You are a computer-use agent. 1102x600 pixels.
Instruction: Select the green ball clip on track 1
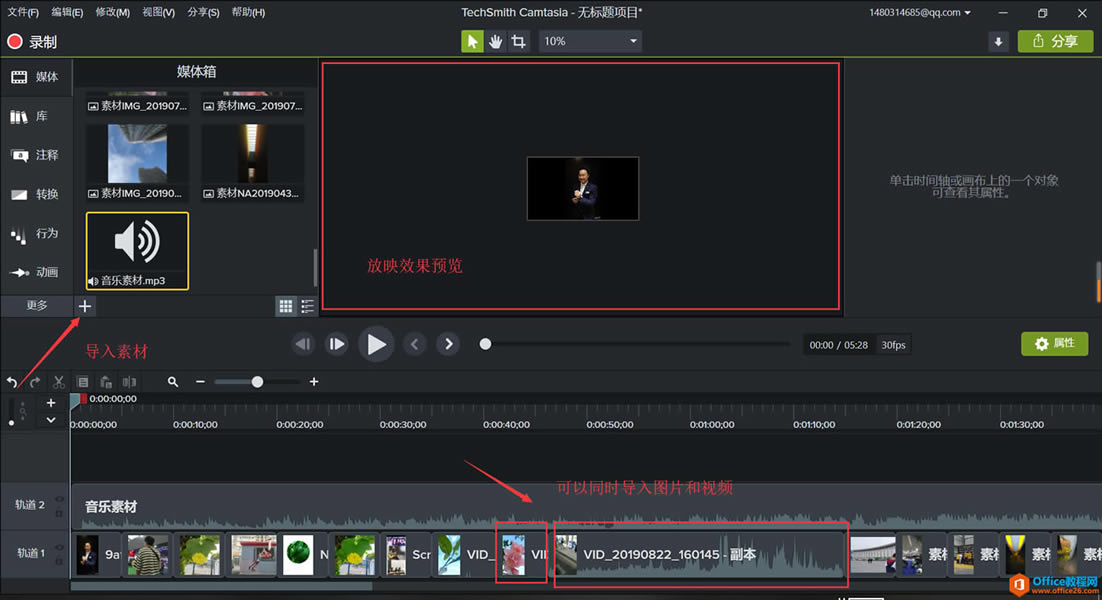click(305, 554)
